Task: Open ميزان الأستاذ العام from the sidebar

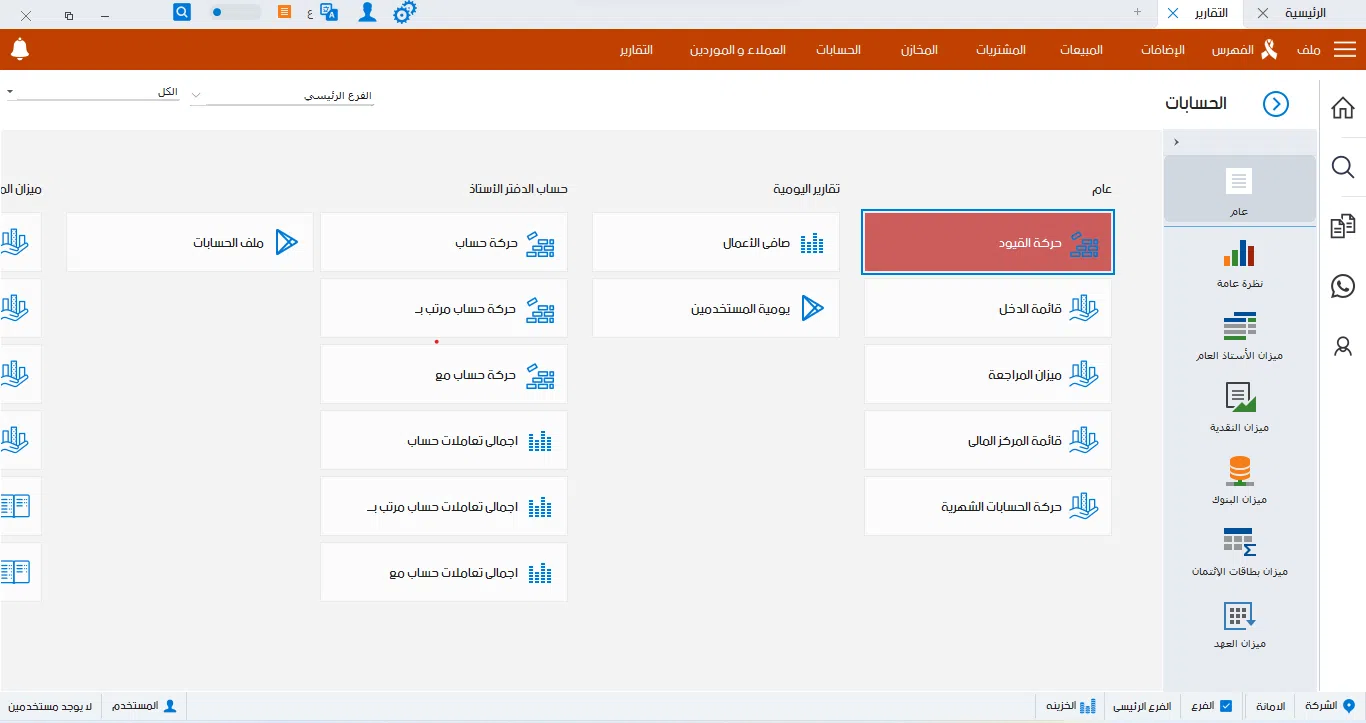Action: coord(1240,335)
